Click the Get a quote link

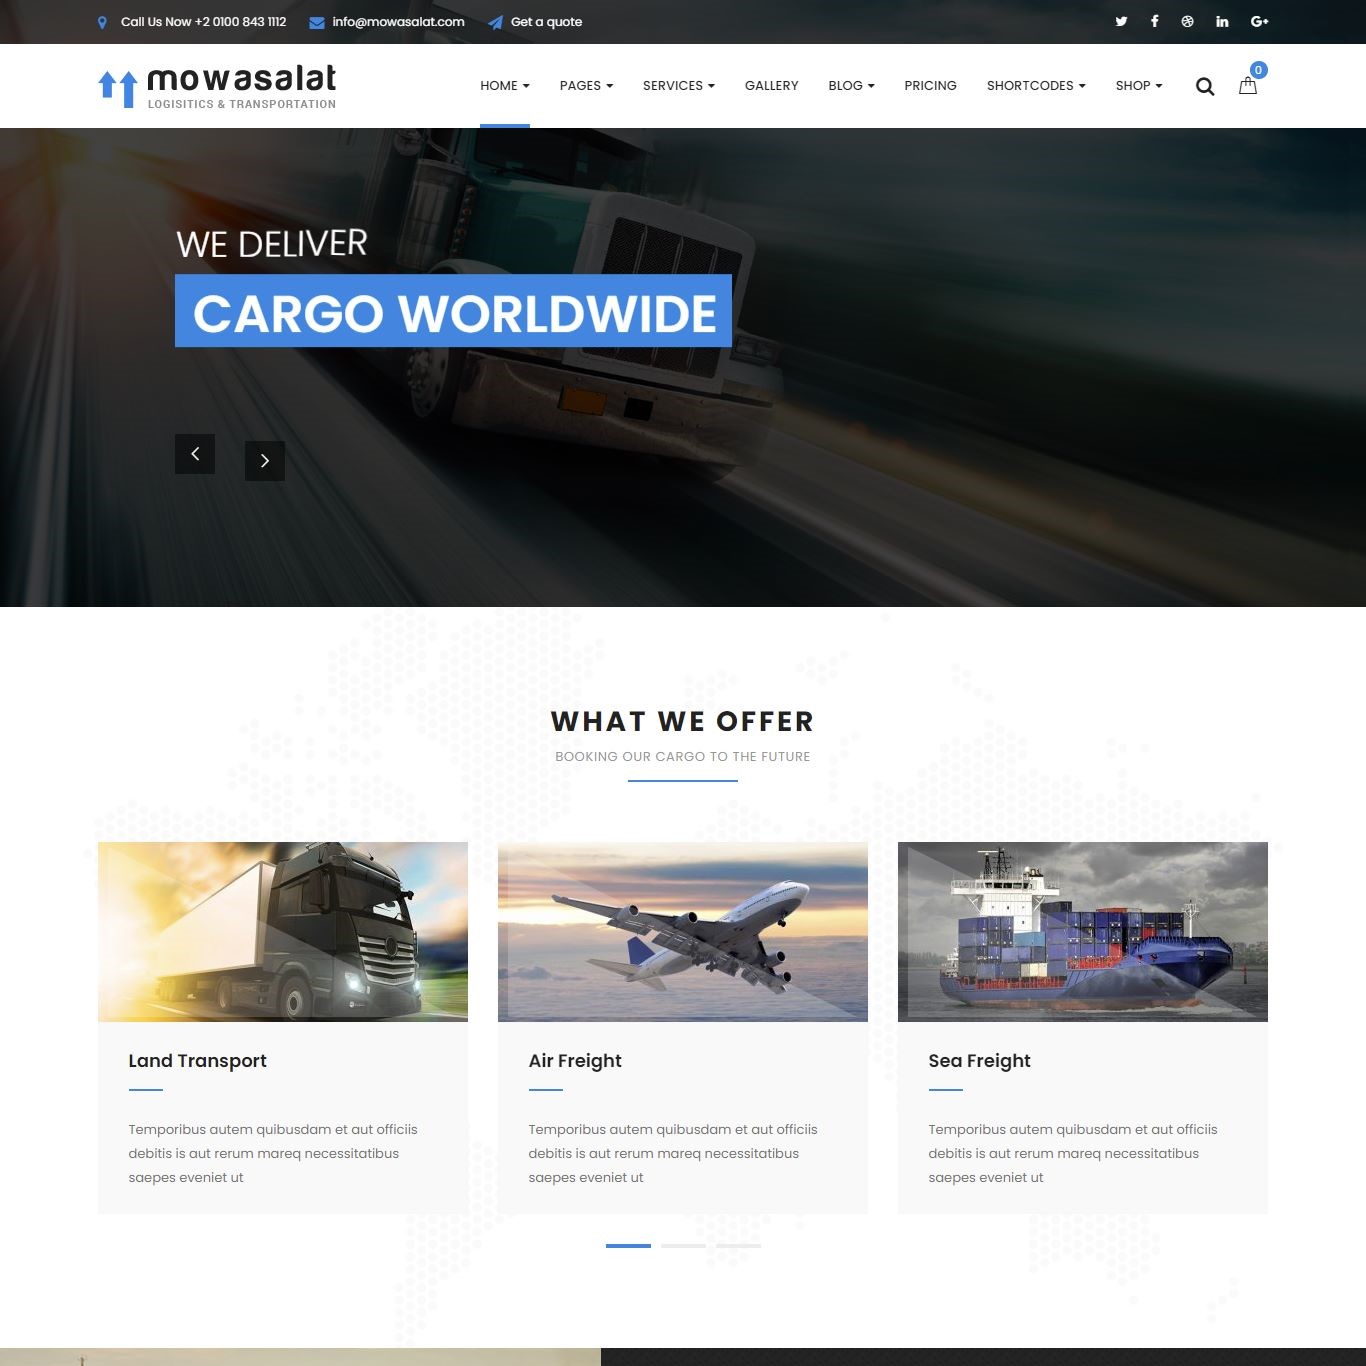(546, 22)
